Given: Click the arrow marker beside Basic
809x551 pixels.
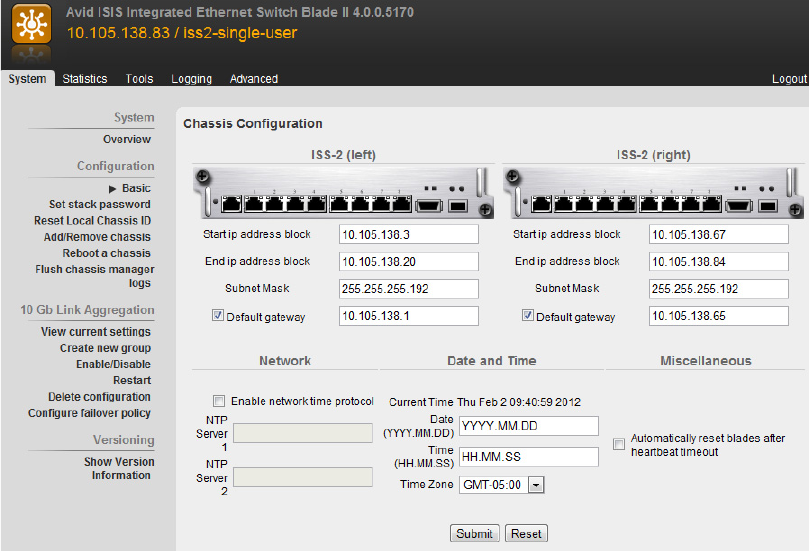Looking at the screenshot, I should coord(112,189).
